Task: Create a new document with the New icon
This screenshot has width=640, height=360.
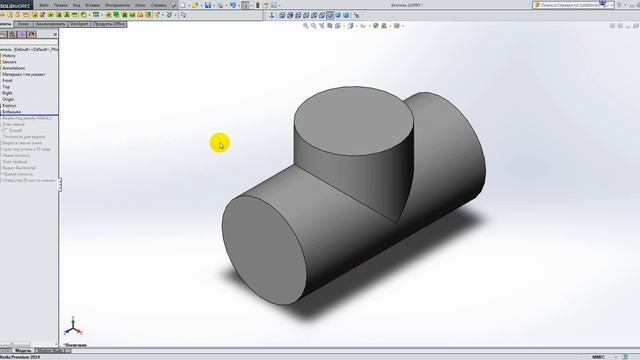Action: coord(182,5)
